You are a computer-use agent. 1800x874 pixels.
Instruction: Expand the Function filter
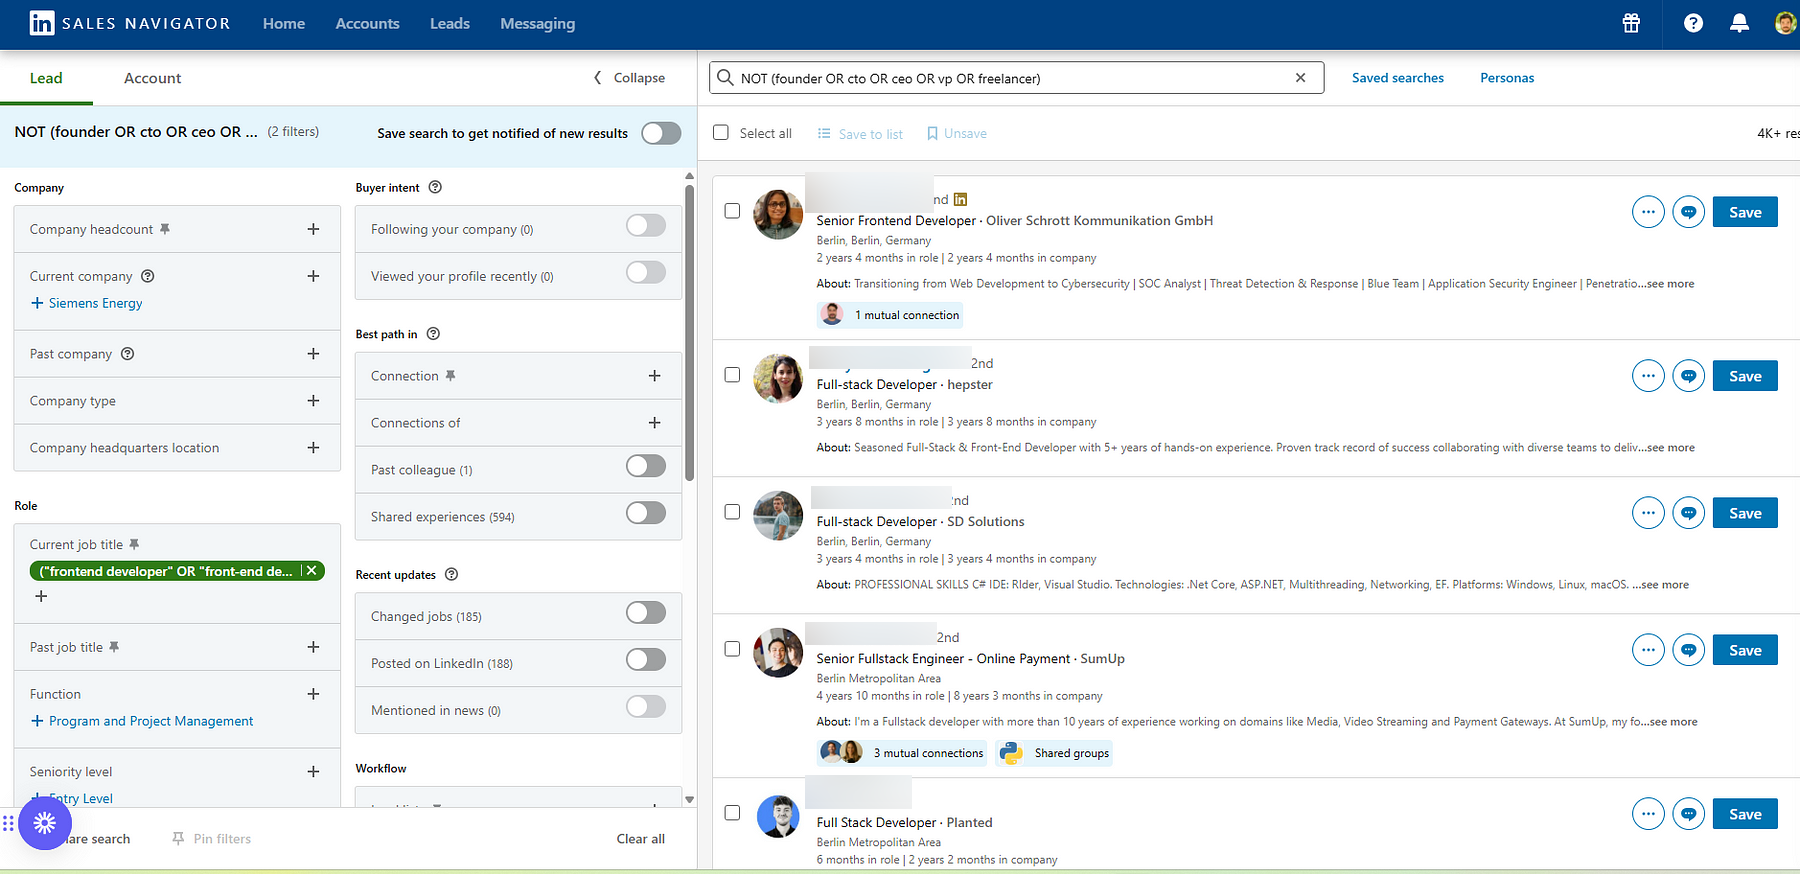pyautogui.click(x=313, y=694)
